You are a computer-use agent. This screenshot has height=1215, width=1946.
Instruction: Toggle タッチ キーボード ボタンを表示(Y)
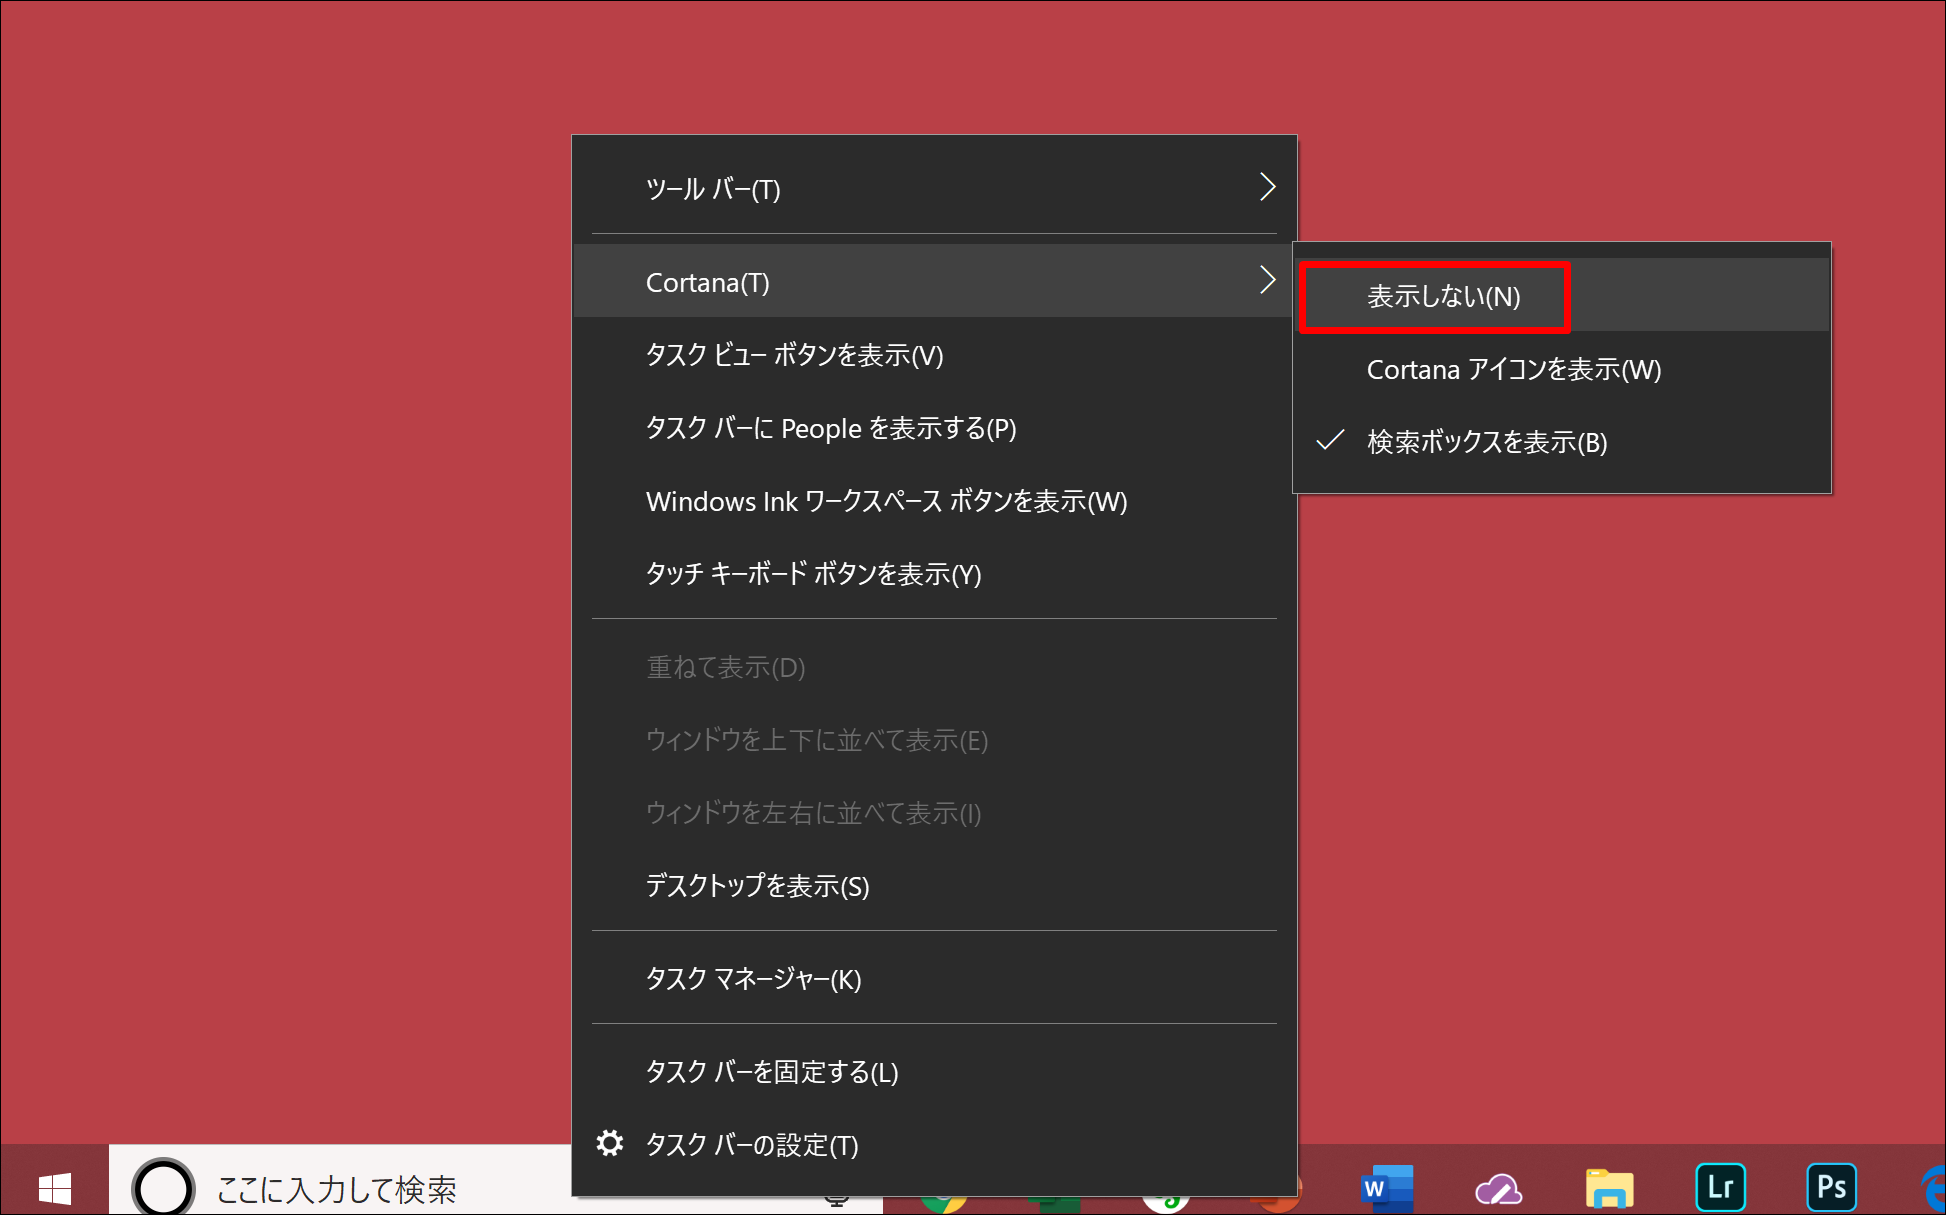(934, 574)
